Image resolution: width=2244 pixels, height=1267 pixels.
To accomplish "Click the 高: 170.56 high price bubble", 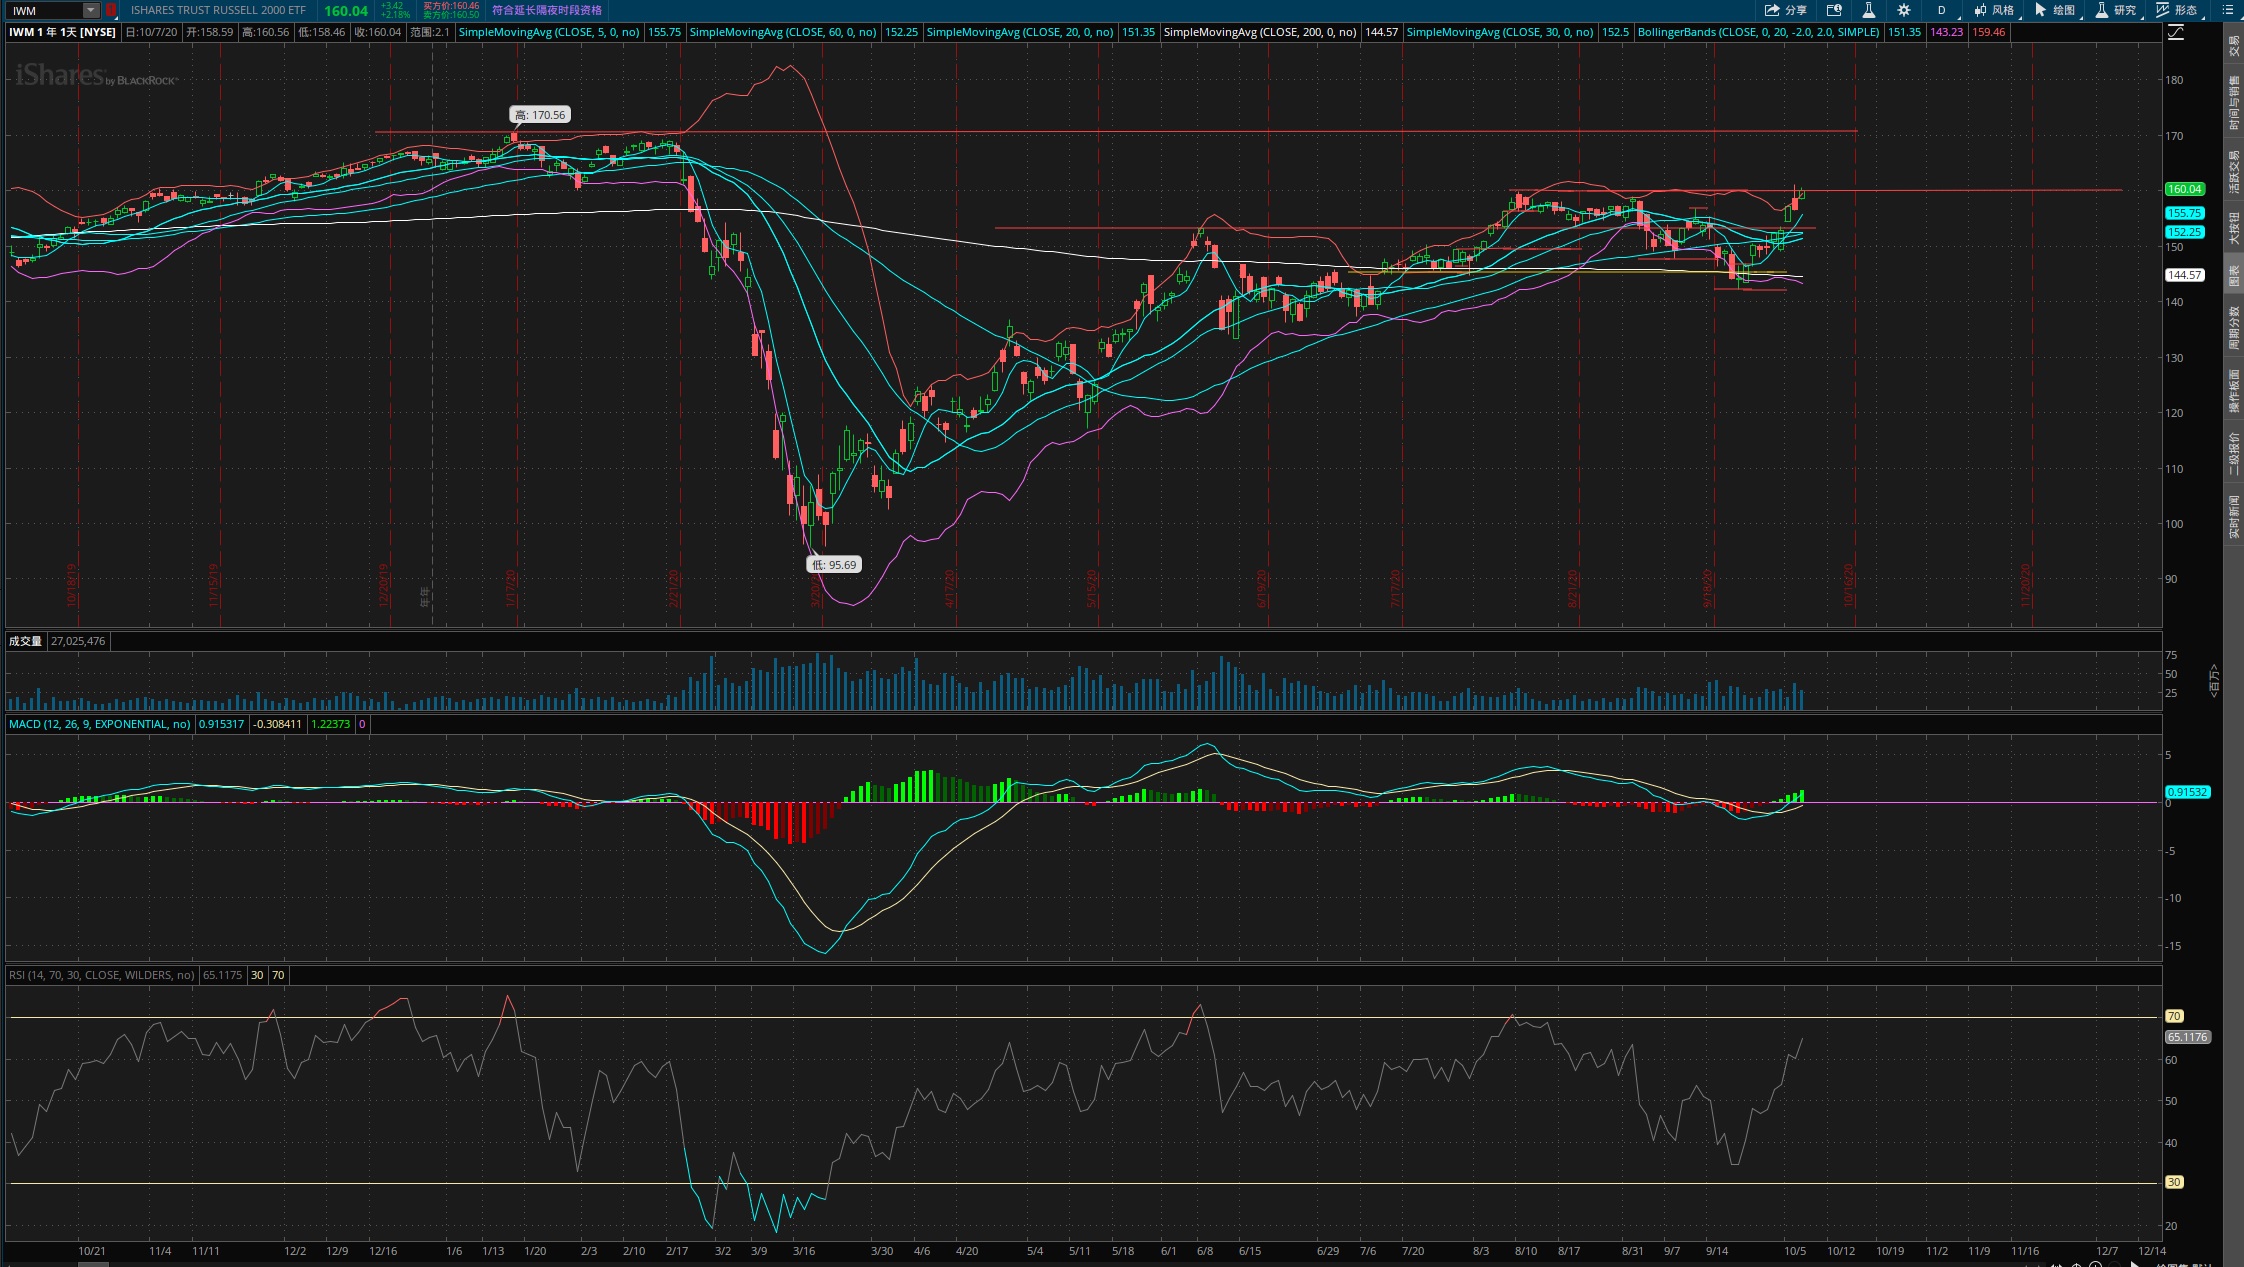I will click(540, 115).
